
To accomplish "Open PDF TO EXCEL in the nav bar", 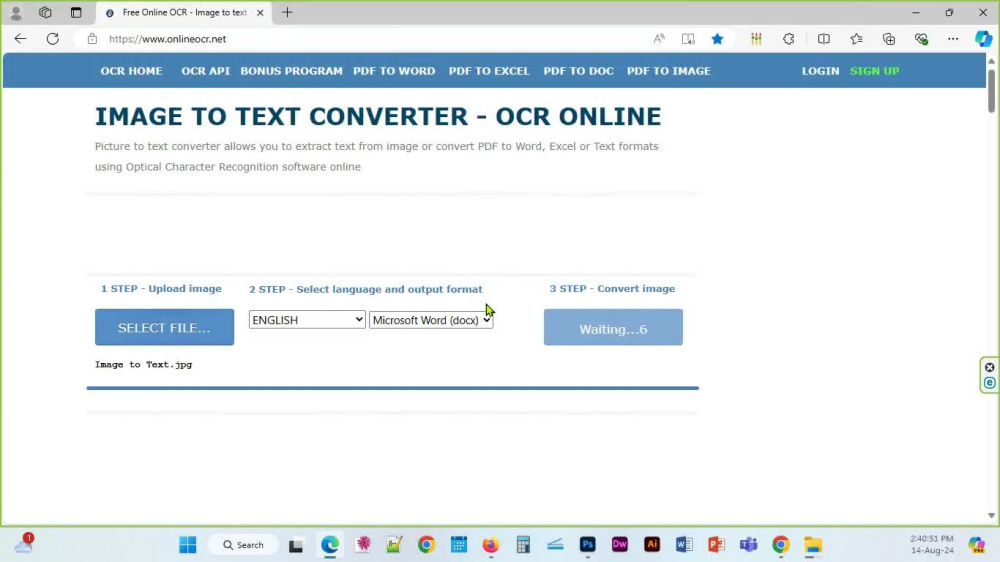I will point(489,71).
